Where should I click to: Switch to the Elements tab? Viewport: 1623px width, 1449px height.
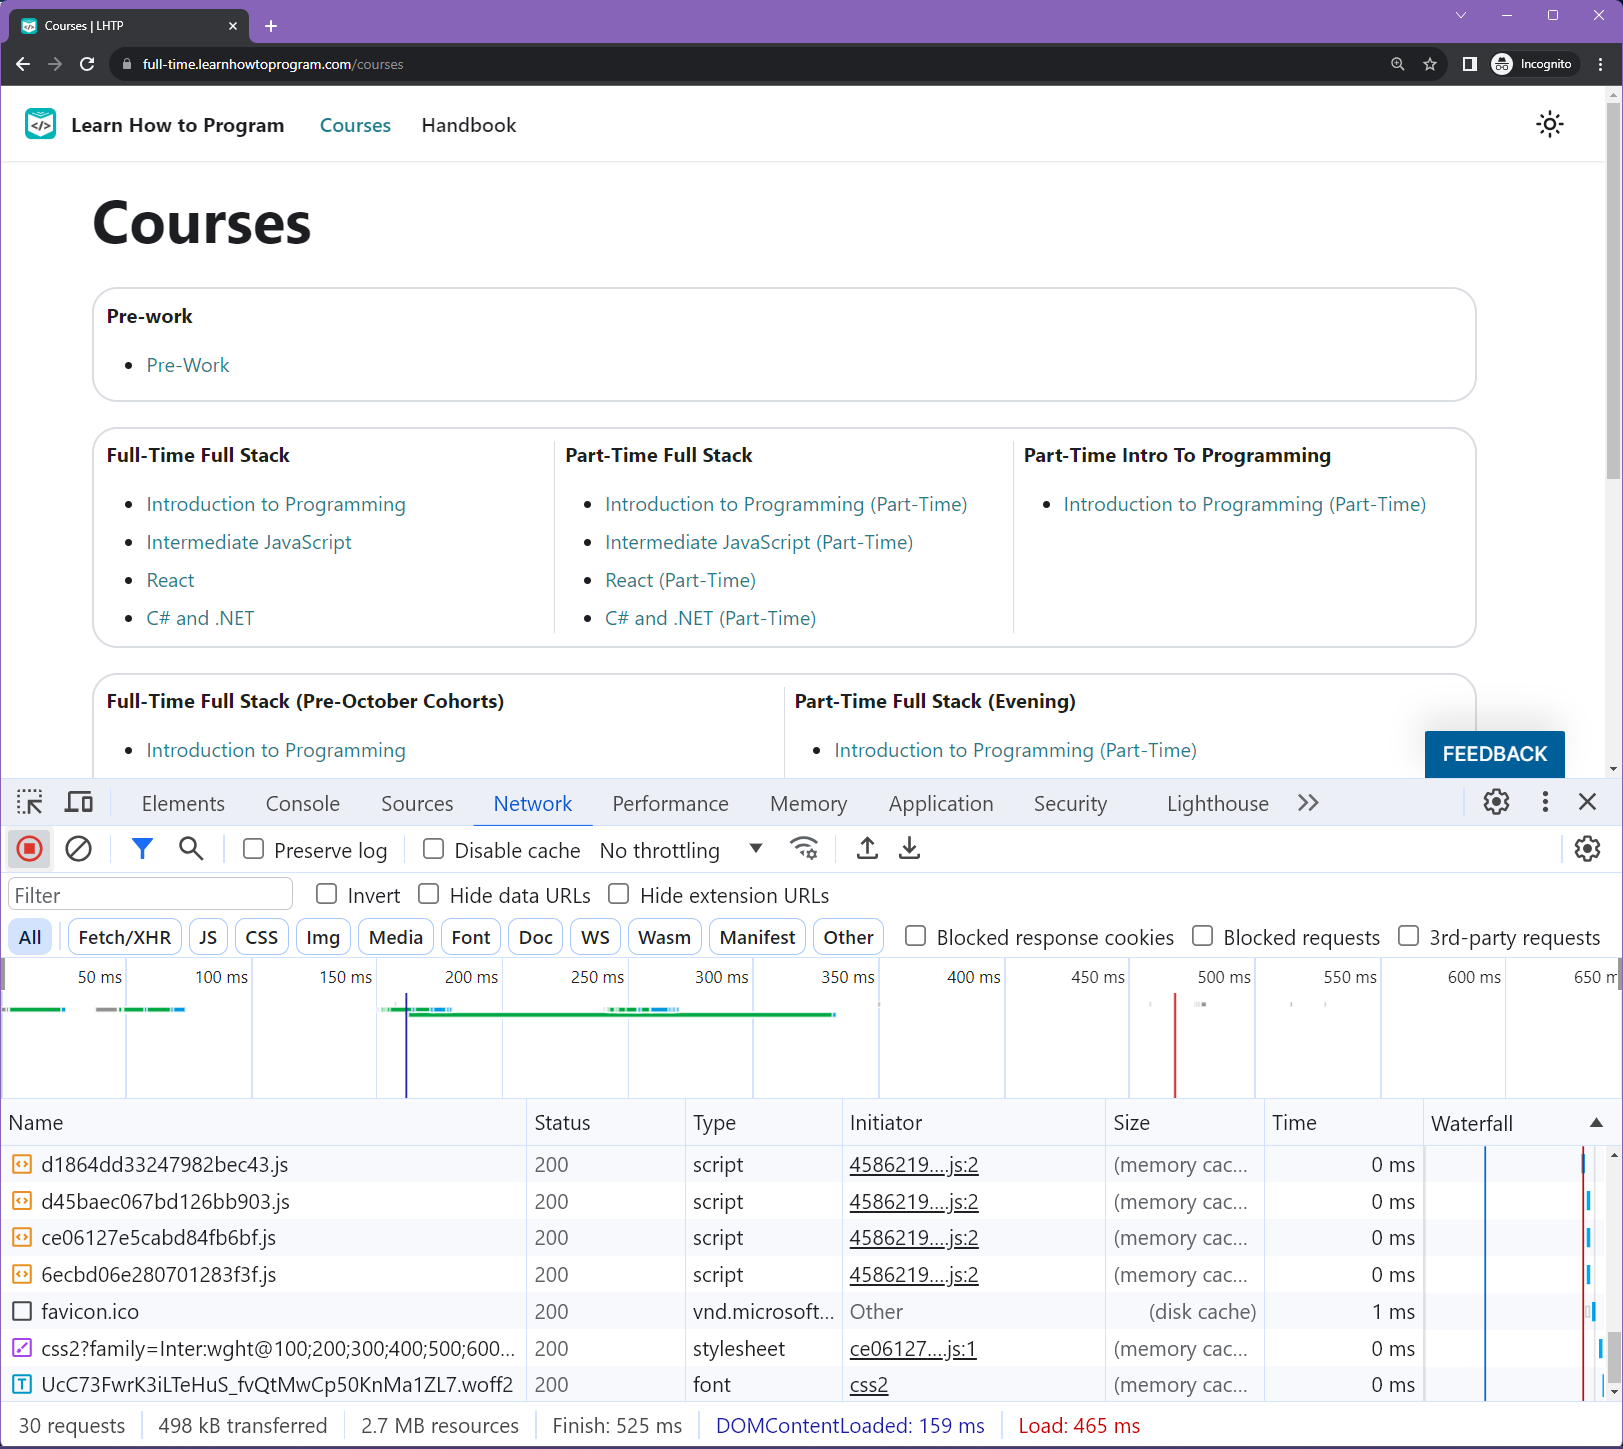[x=183, y=804]
